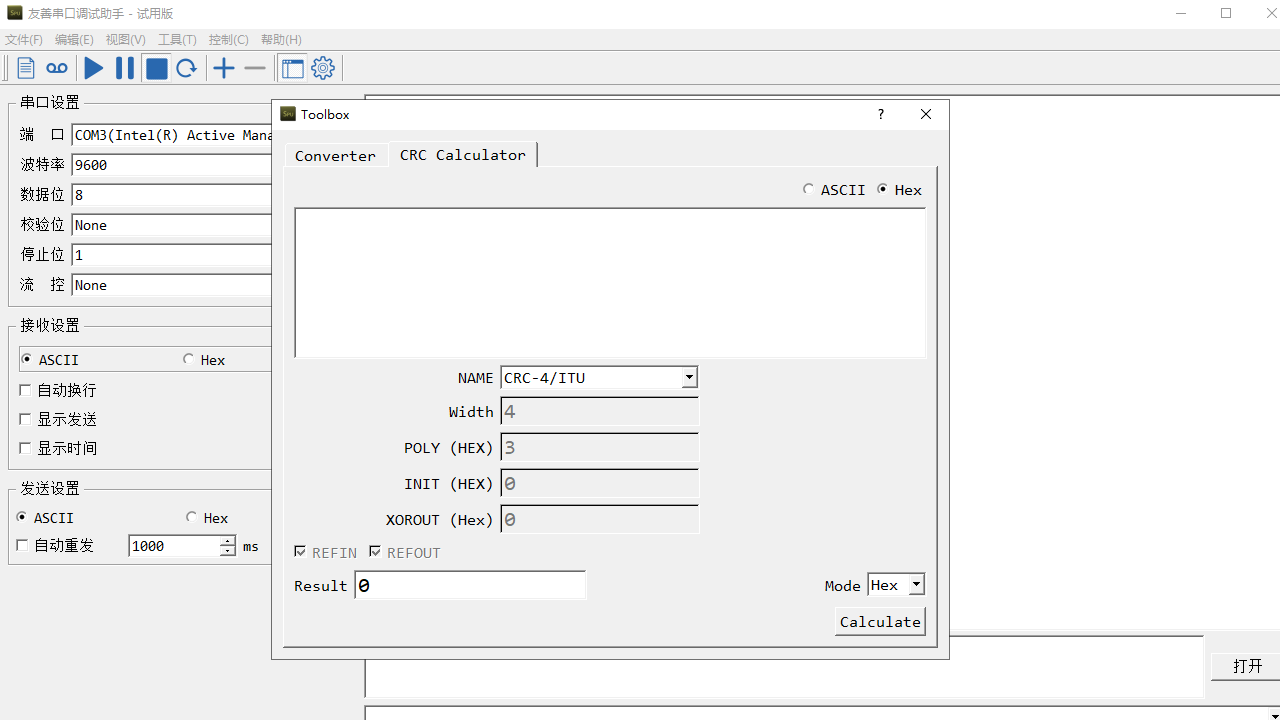Click the refresh icon to rescan ports
1280x720 pixels.
coord(187,67)
